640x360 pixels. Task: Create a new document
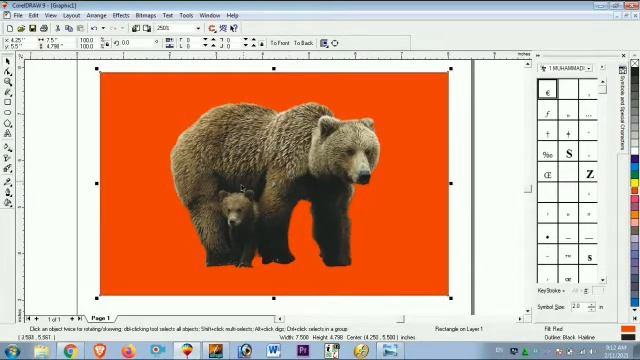(10, 28)
